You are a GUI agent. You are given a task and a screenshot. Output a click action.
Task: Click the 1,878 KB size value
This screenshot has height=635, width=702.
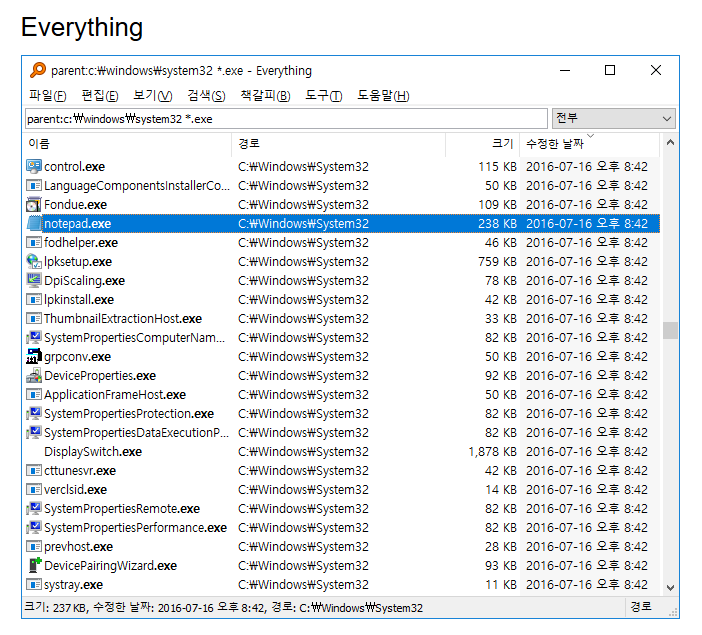point(492,451)
